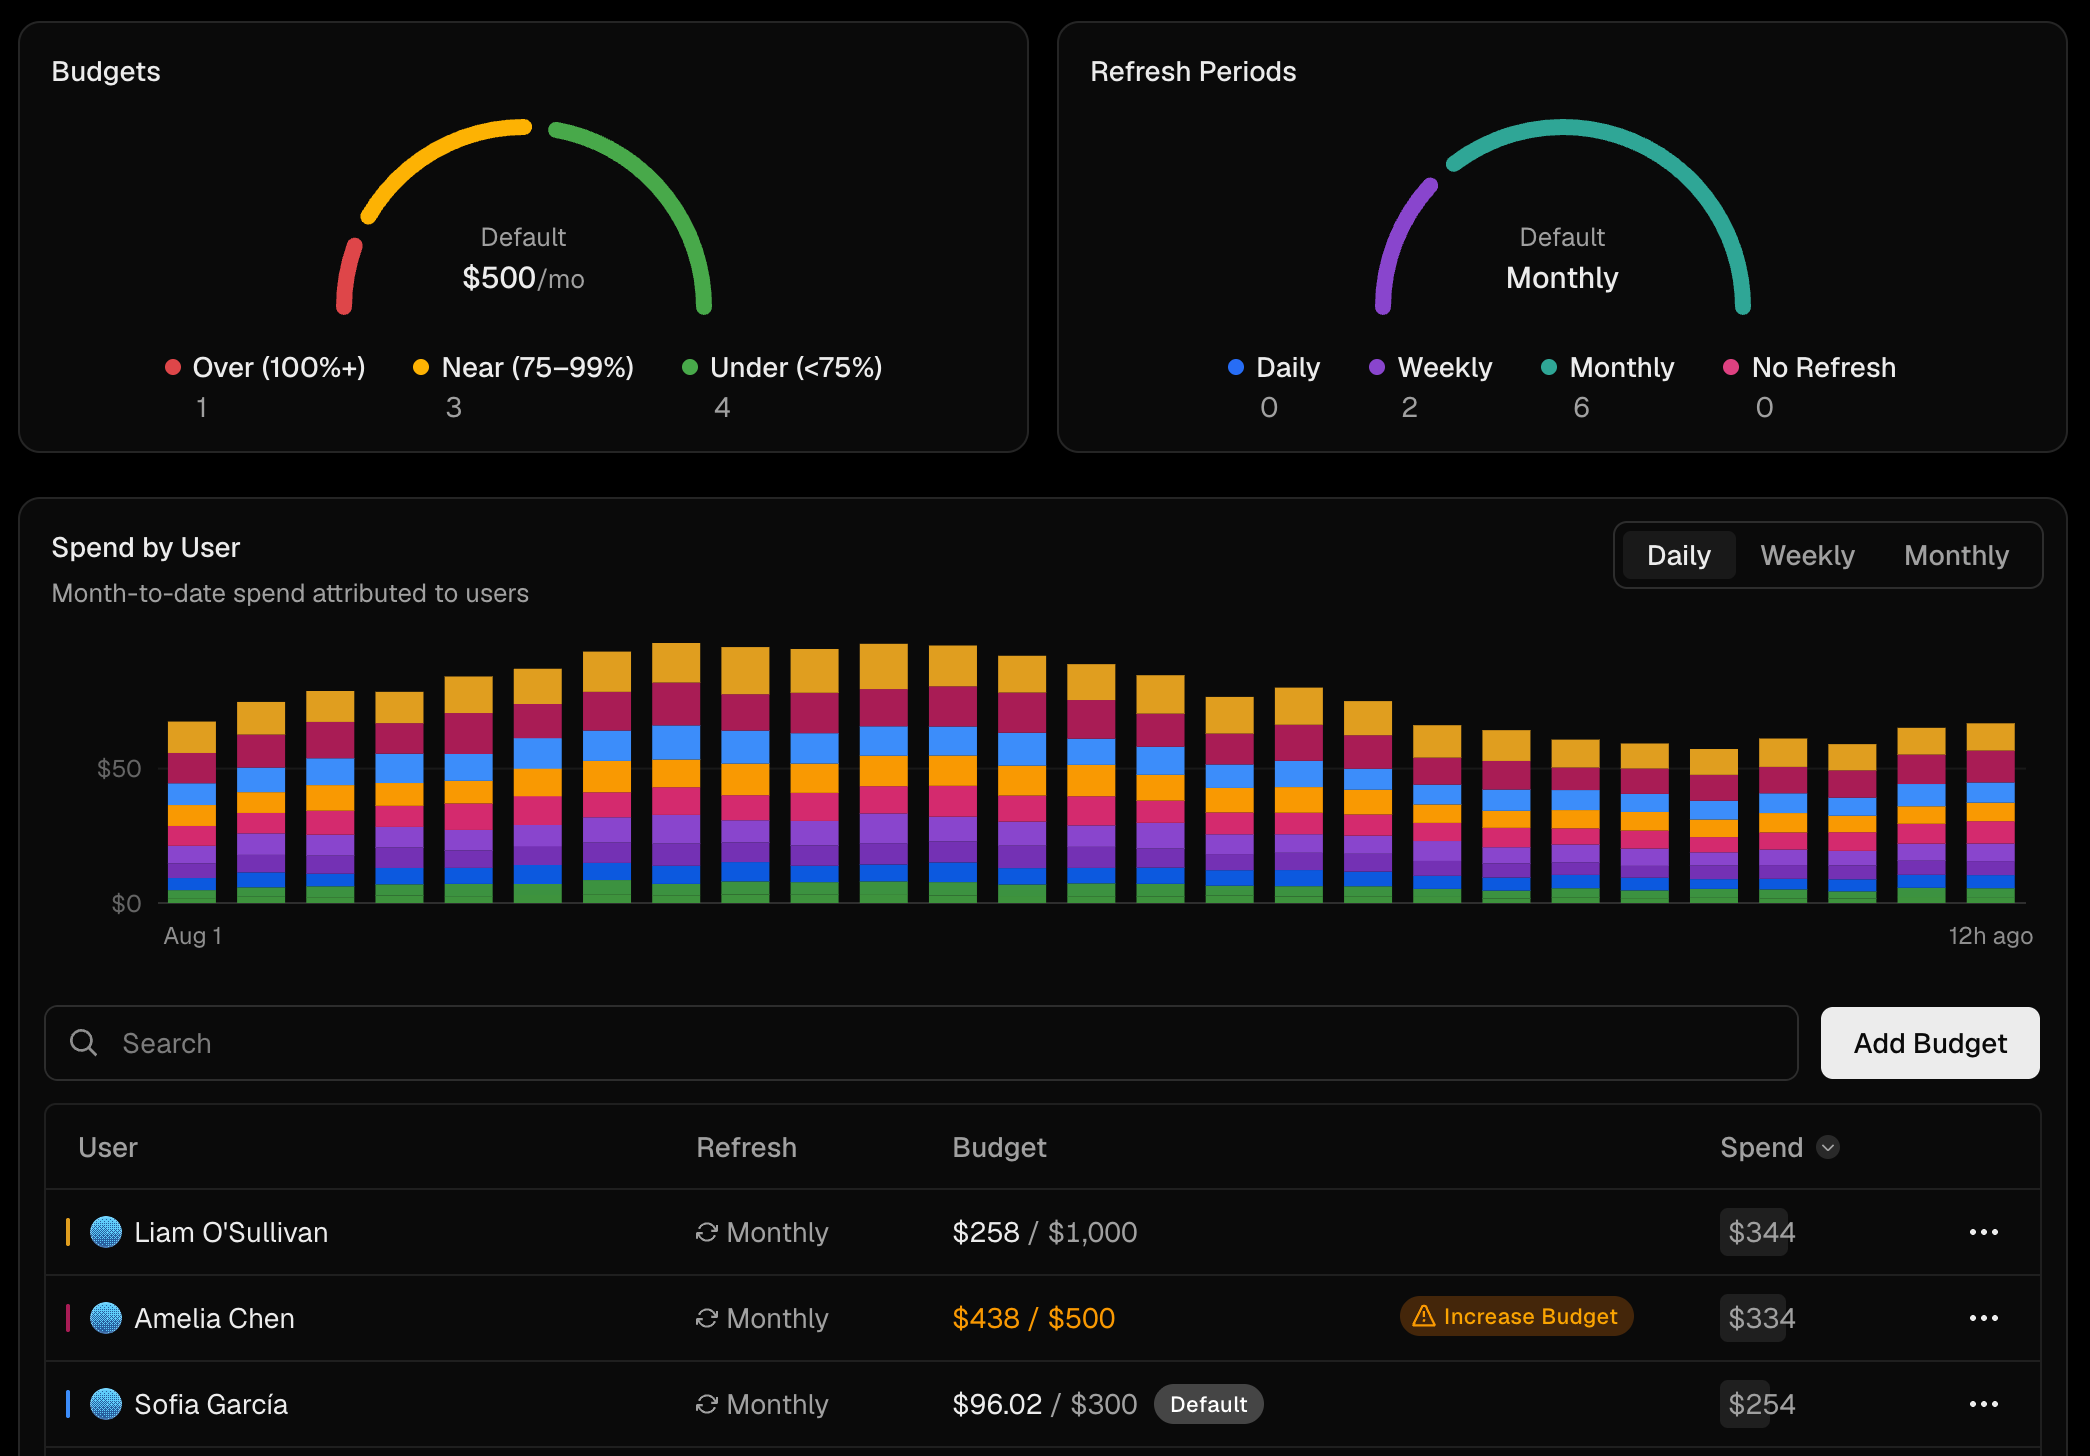Click the search magnifier icon
The height and width of the screenshot is (1456, 2090).
point(84,1043)
